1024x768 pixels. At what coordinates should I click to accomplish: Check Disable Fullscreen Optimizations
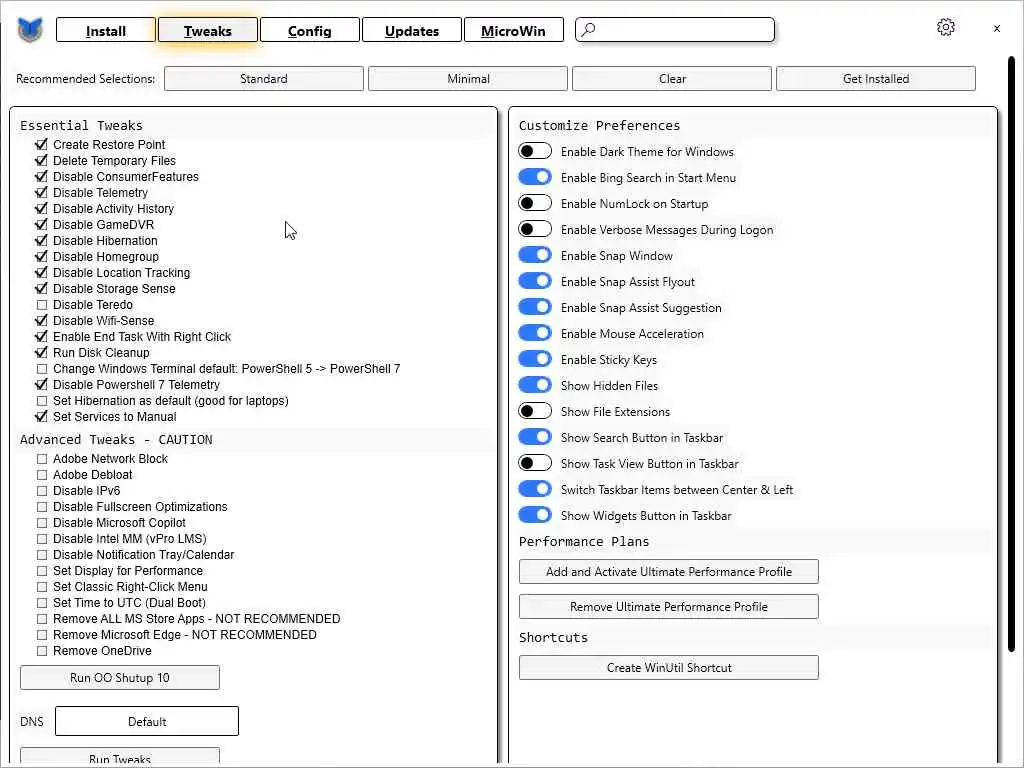click(42, 507)
